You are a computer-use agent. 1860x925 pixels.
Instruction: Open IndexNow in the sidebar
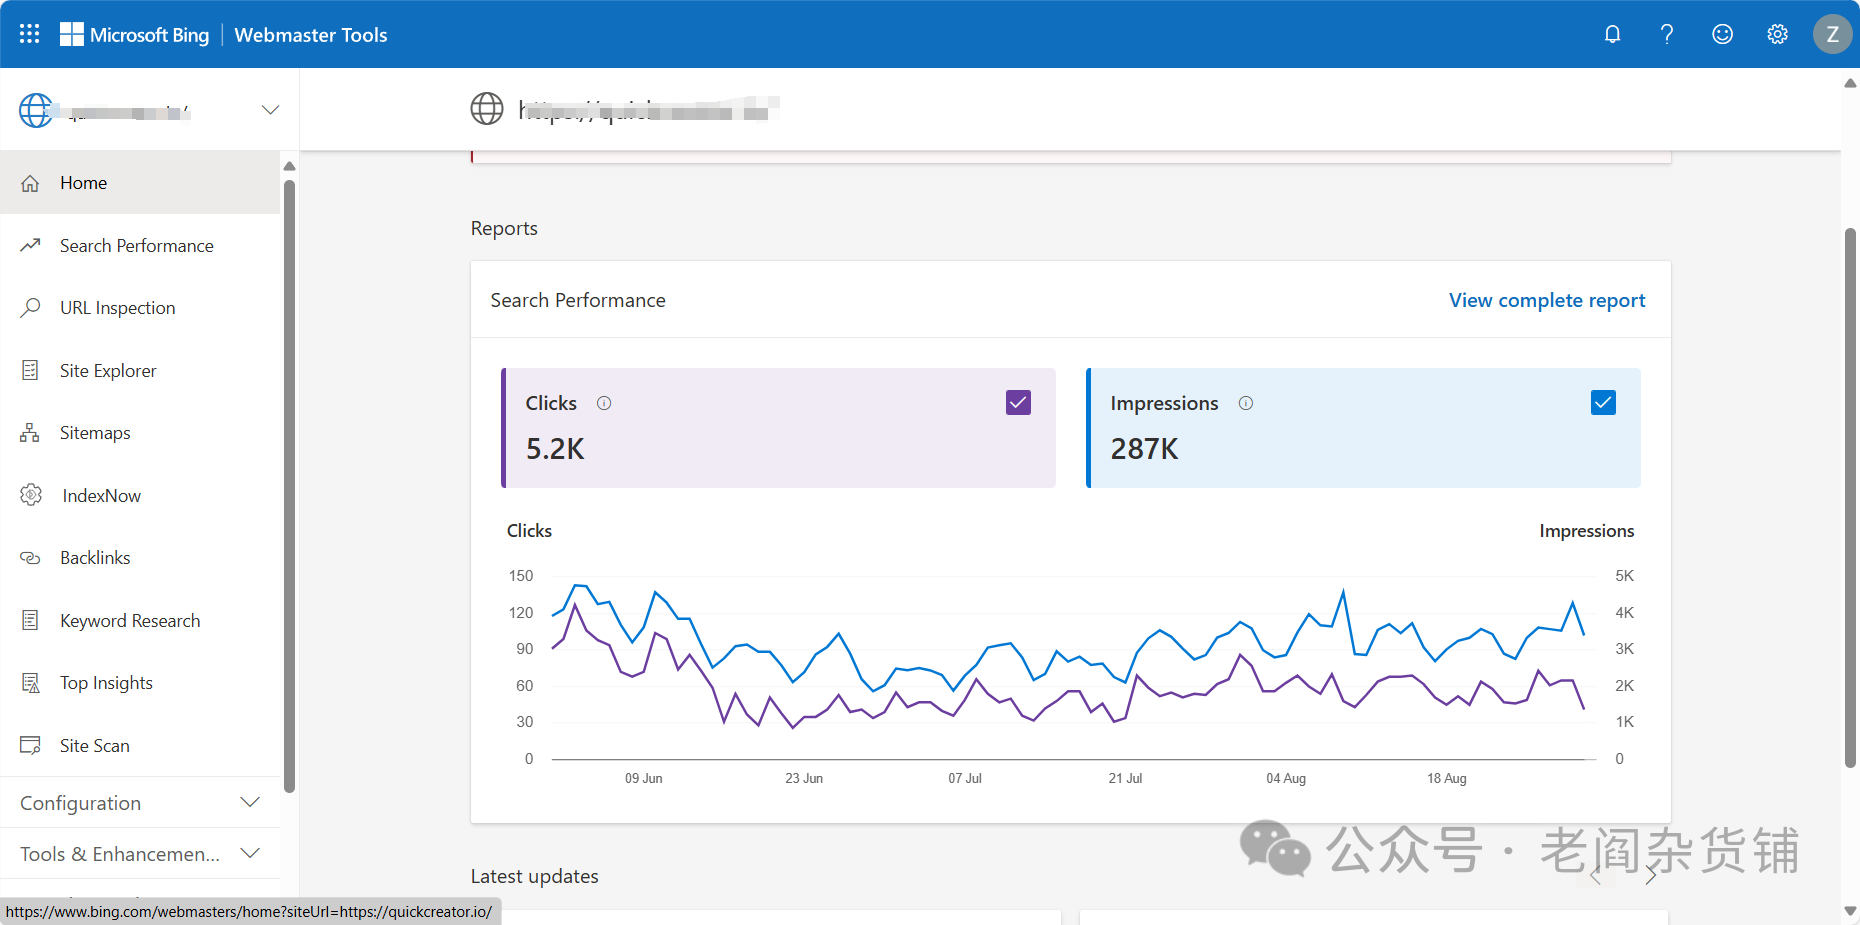(140, 495)
